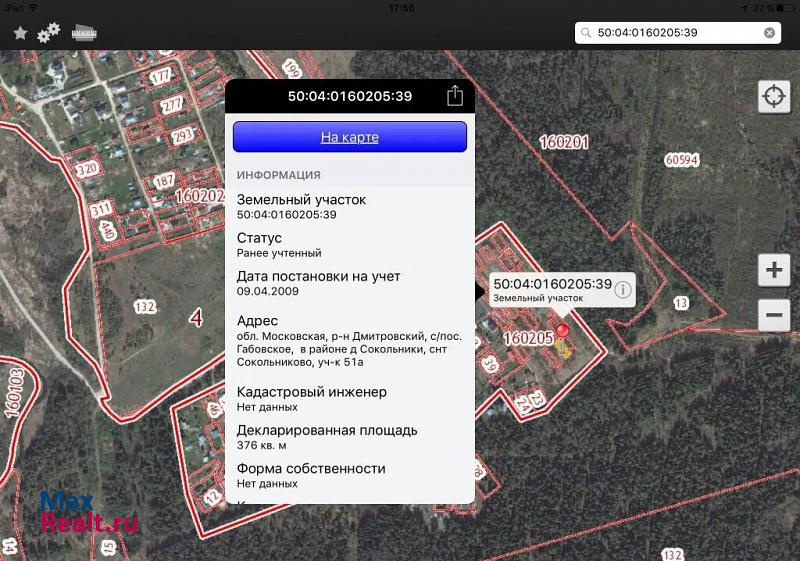
Task: Zoom in with the plus button
Action: (x=774, y=270)
